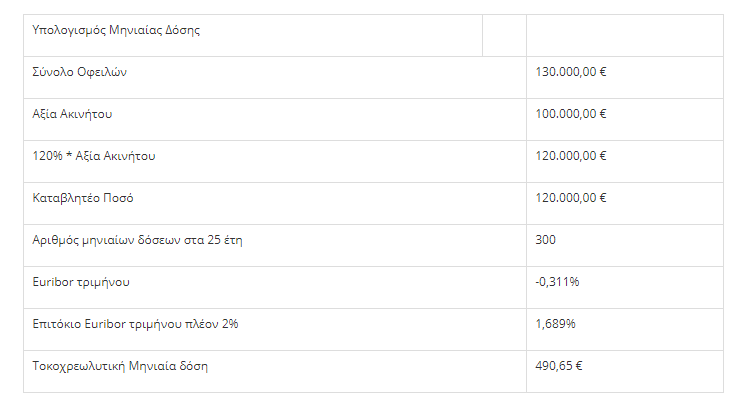Click the 490,65 € monthly payment value
Image resolution: width=737 pixels, height=403 pixels.
[559, 366]
